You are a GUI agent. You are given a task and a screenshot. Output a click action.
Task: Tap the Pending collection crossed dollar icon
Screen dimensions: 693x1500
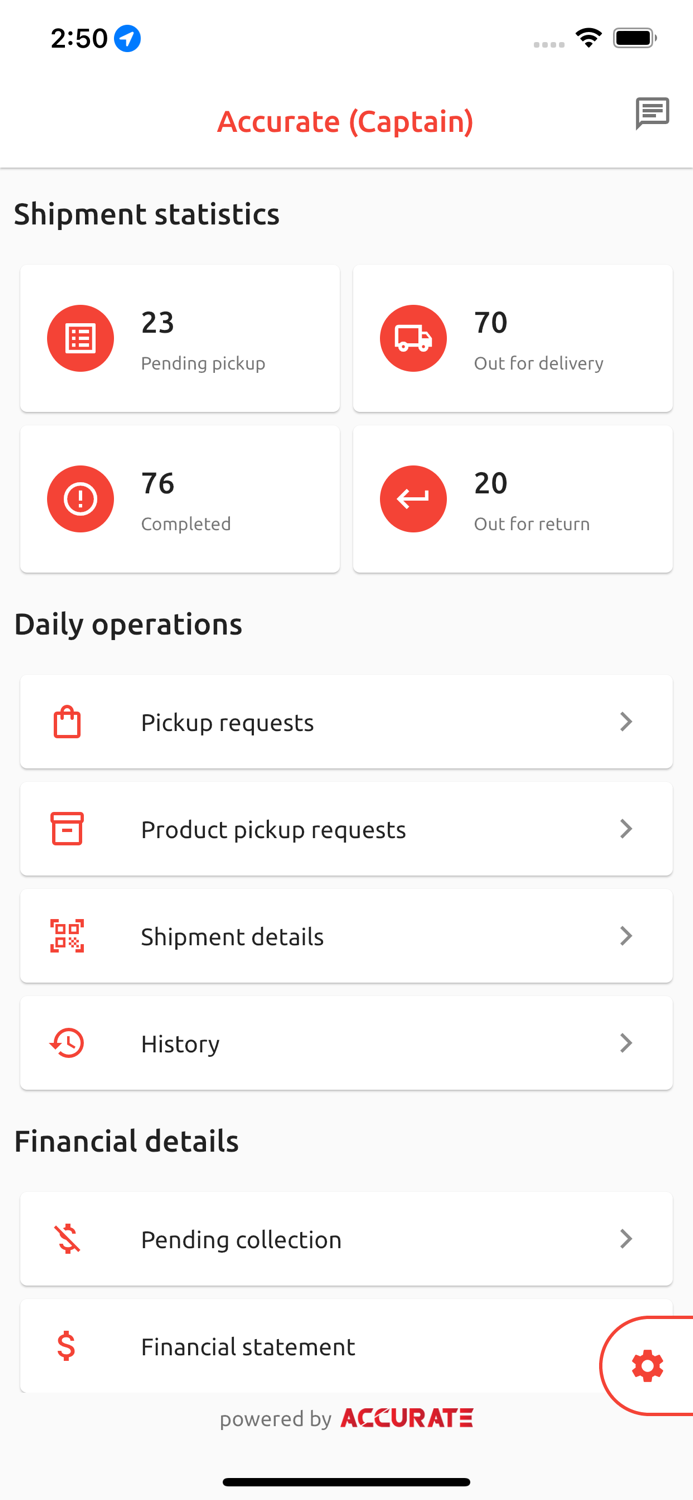pyautogui.click(x=66, y=1239)
